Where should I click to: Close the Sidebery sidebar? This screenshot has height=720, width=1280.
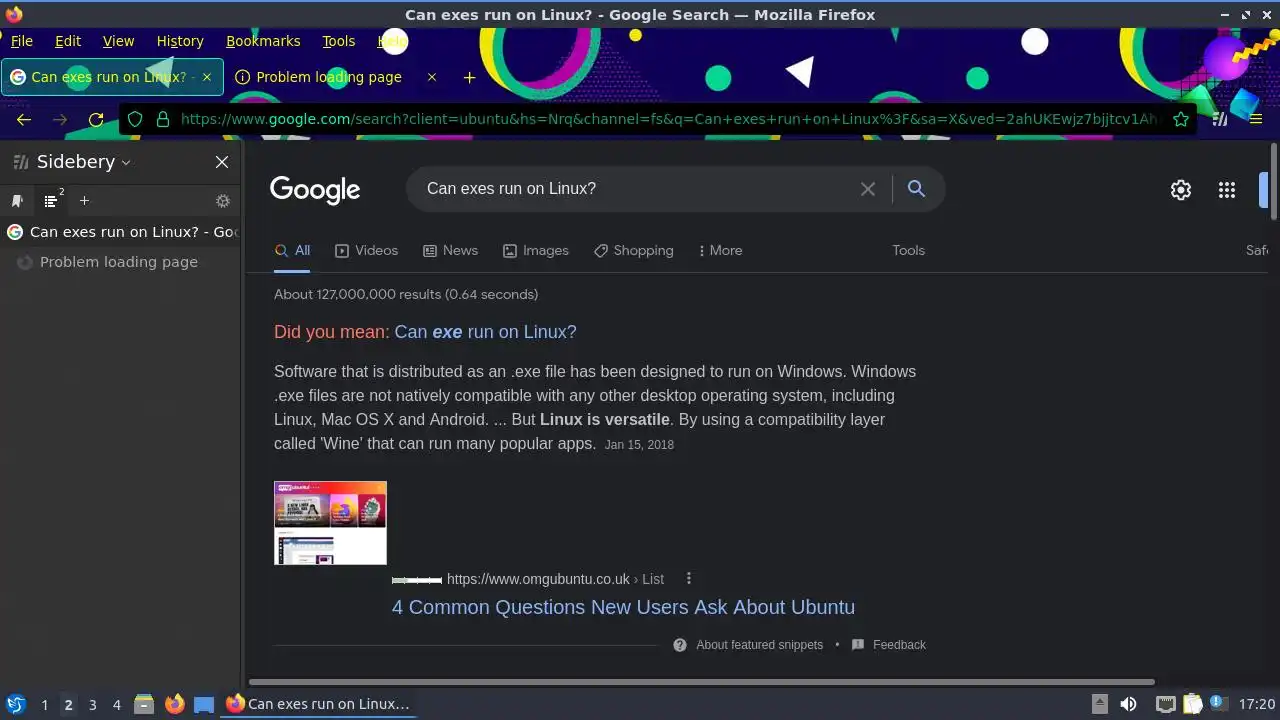pyautogui.click(x=222, y=162)
